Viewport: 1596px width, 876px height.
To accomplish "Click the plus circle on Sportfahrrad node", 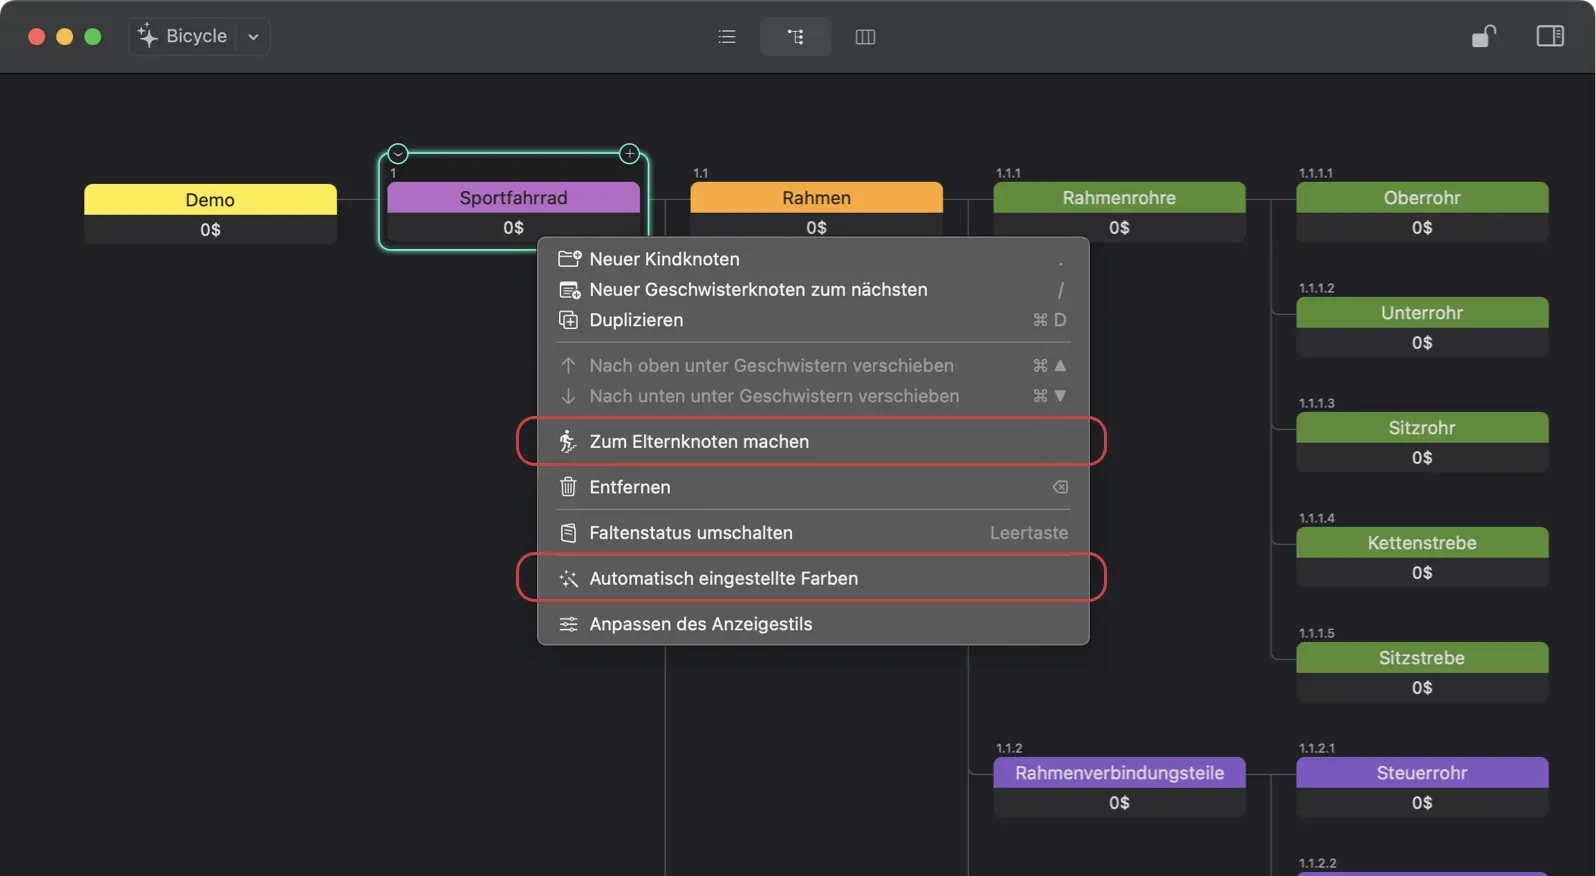I will 629,154.
